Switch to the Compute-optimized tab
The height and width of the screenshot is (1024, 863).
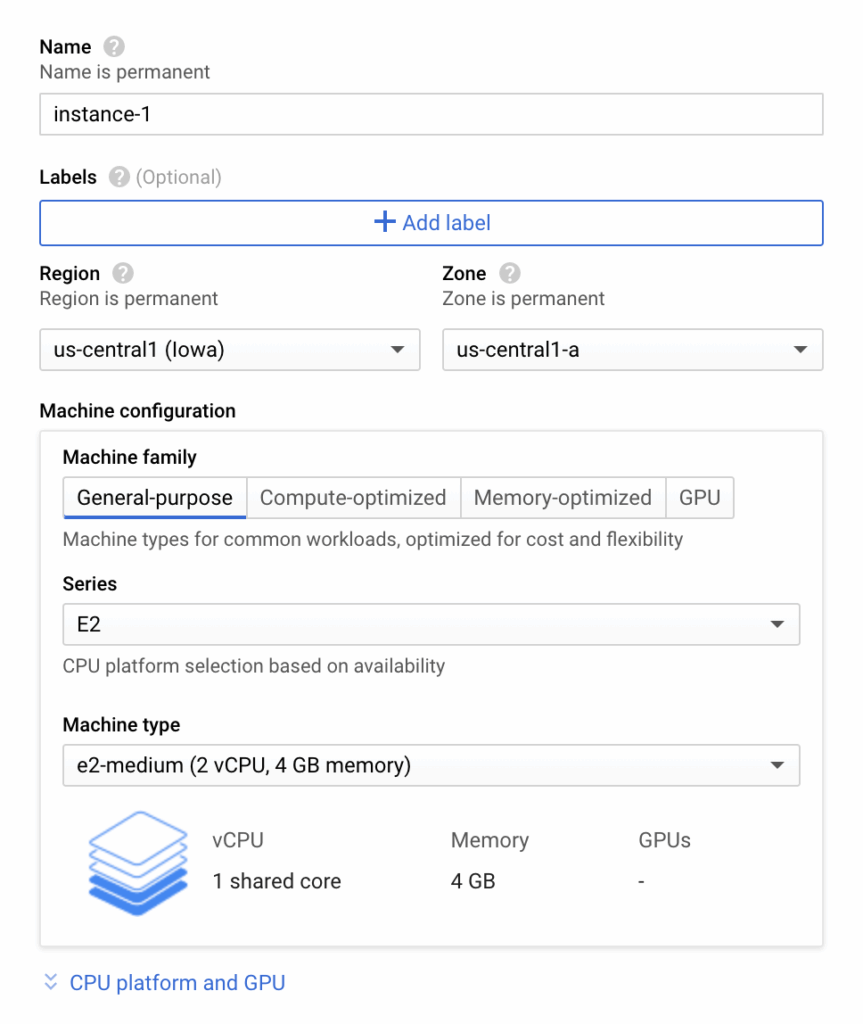[x=352, y=497]
